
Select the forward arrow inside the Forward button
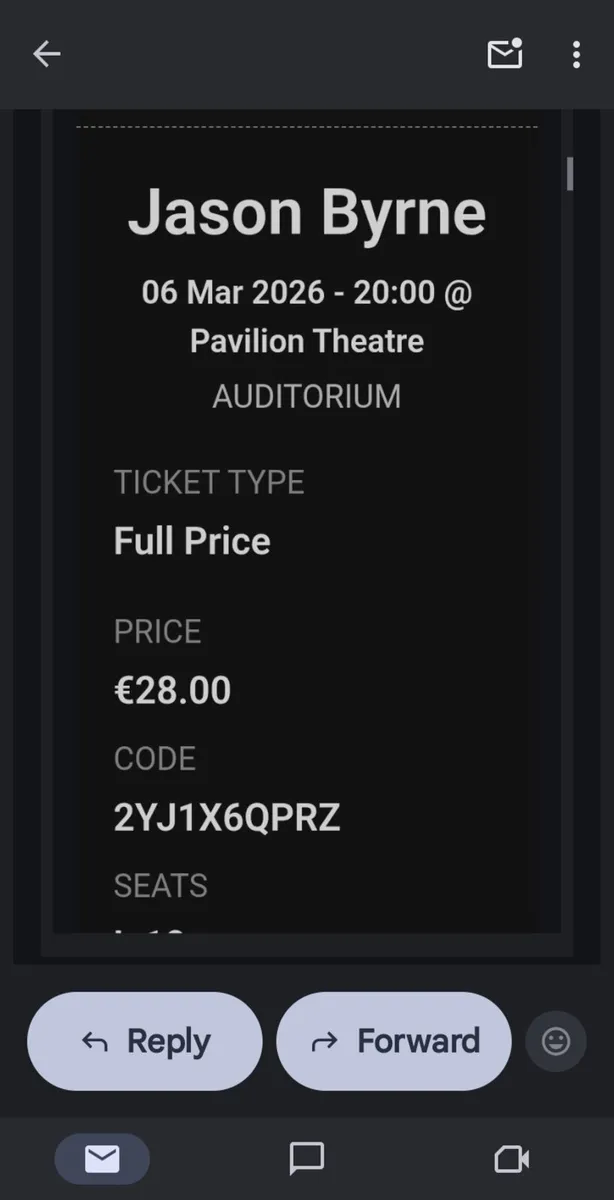(x=325, y=1041)
